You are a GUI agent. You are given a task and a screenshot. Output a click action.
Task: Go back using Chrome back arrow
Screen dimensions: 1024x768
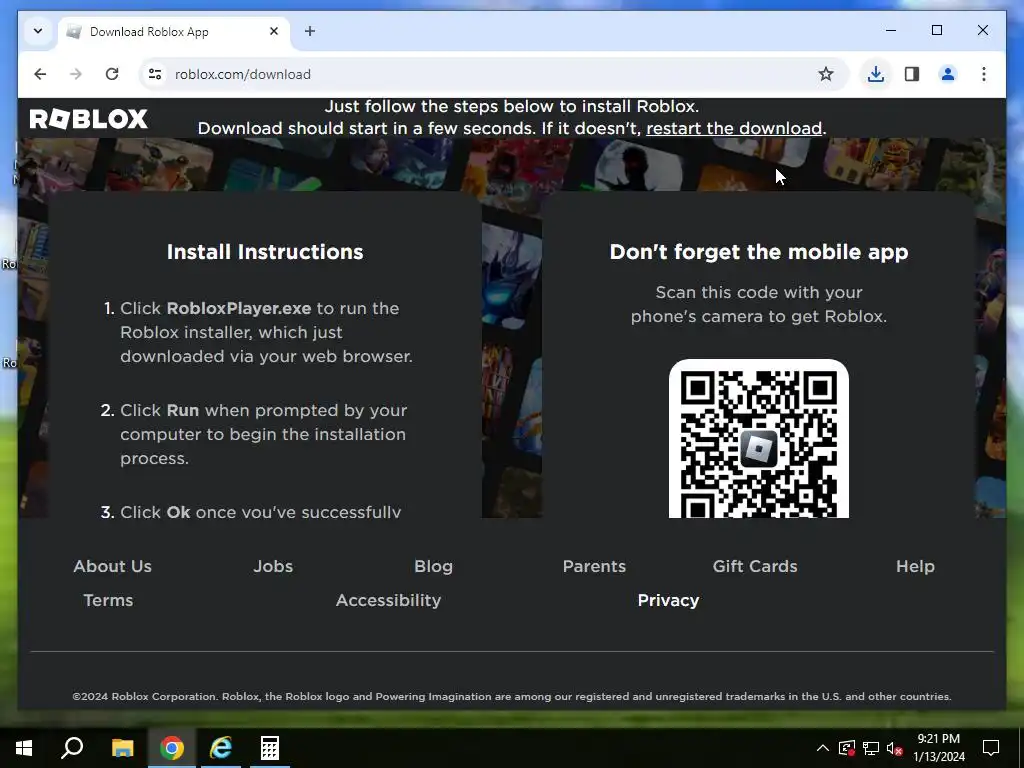coord(40,74)
